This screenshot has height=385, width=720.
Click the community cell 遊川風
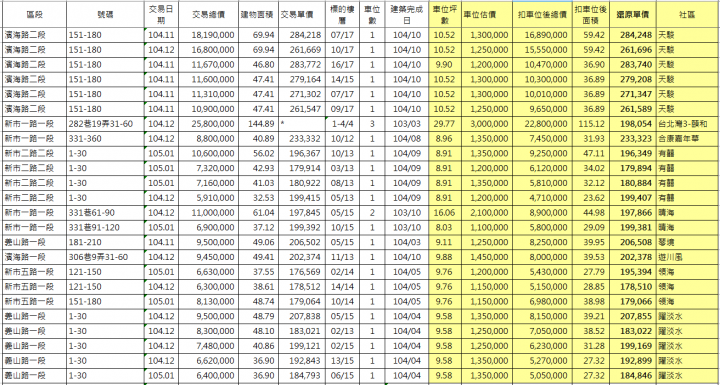pos(687,257)
